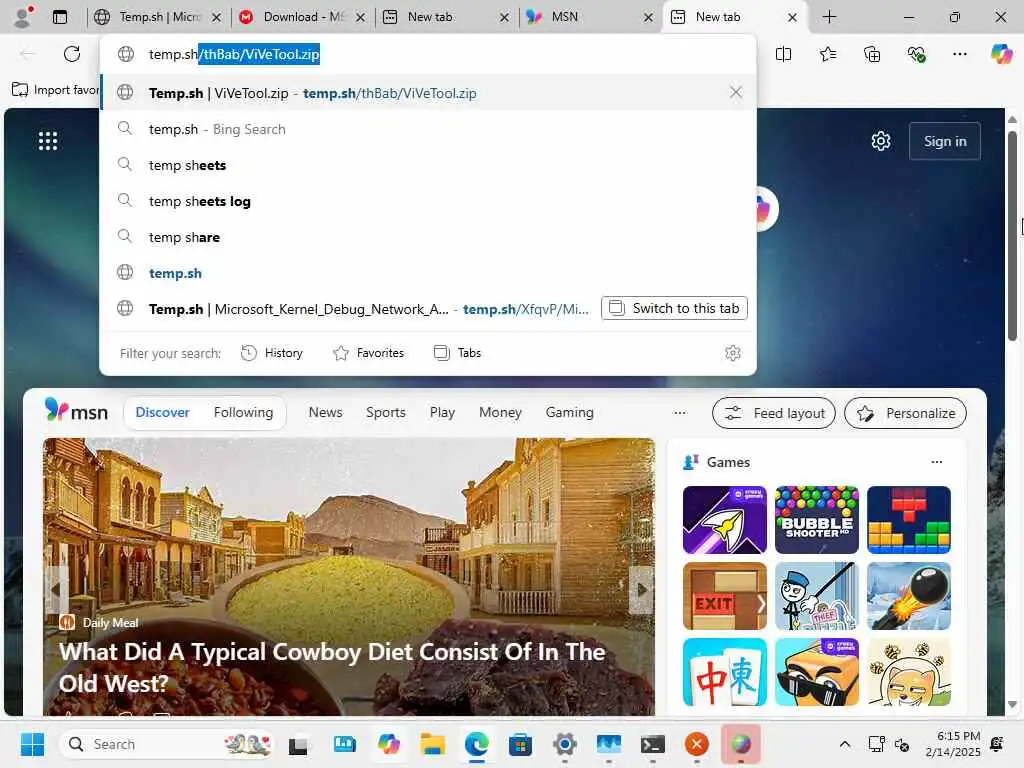Click the page vertical scrollbar thumb
Screen dimensions: 1024x768
pos(1012,235)
